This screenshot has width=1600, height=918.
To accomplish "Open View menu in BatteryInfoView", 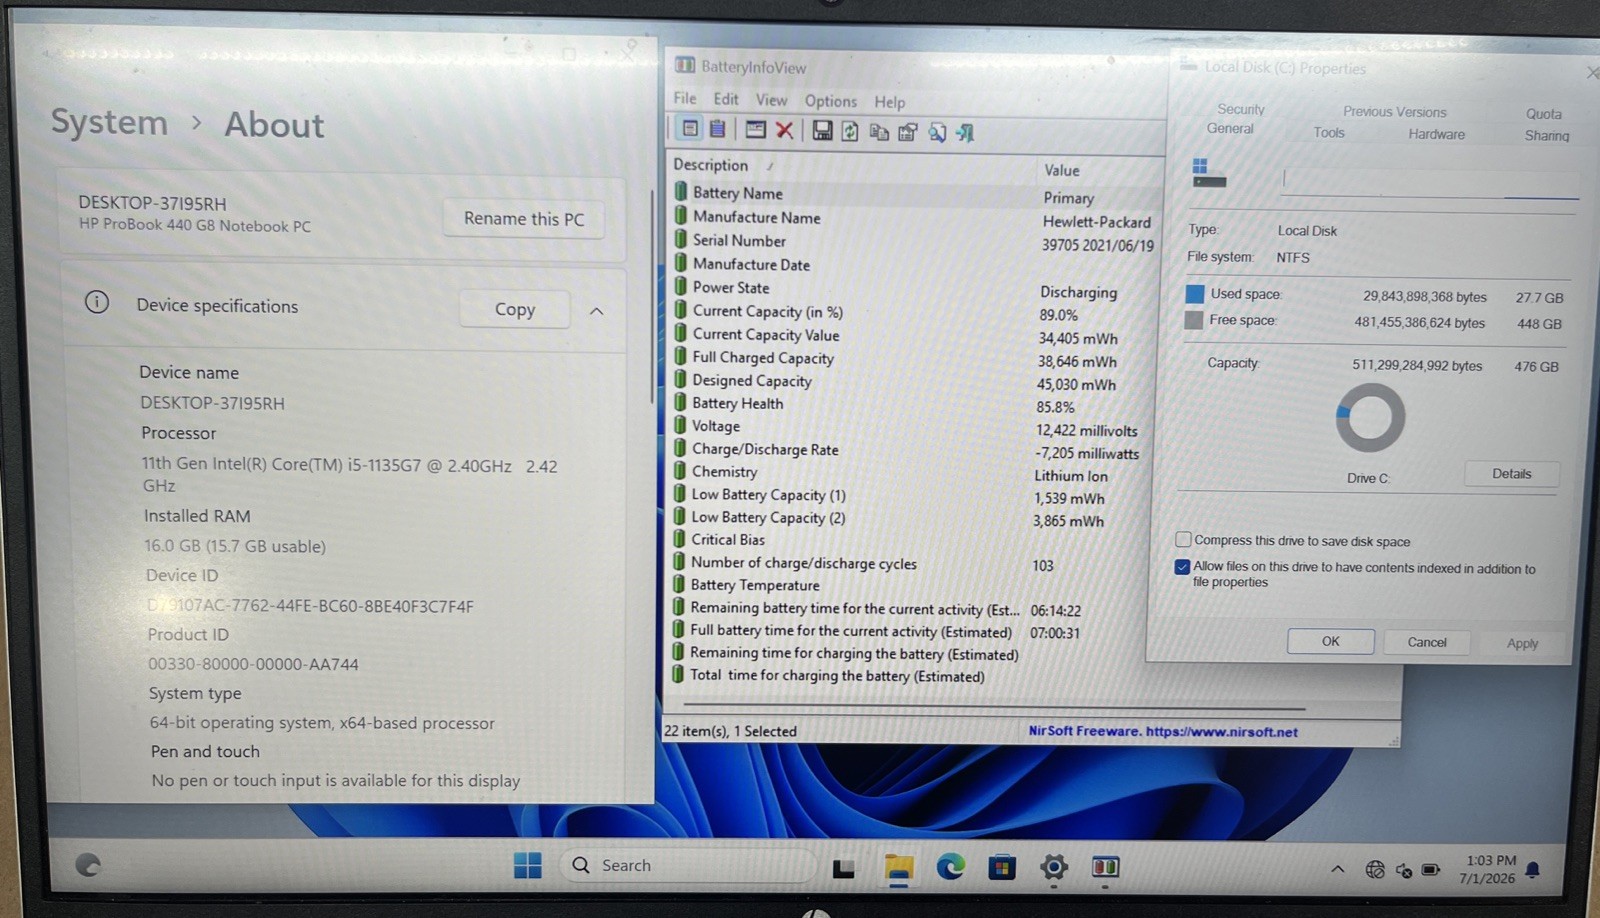I will (x=771, y=100).
